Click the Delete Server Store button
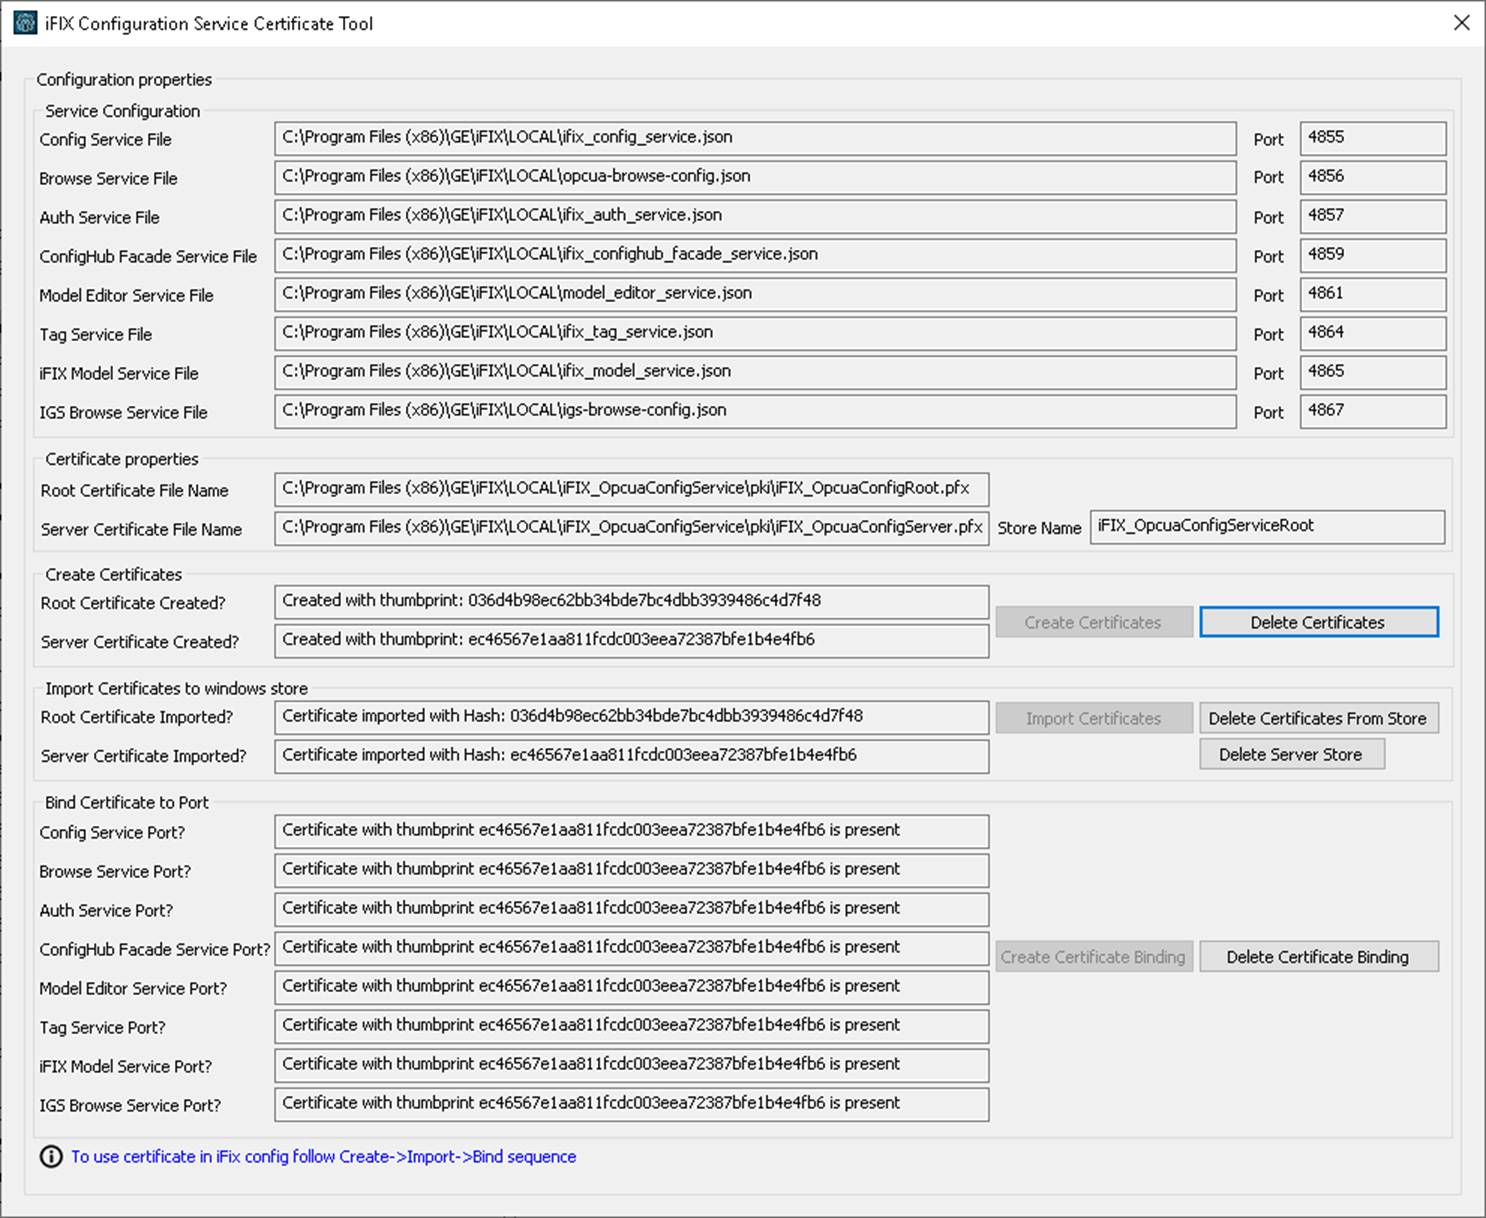 click(1292, 754)
